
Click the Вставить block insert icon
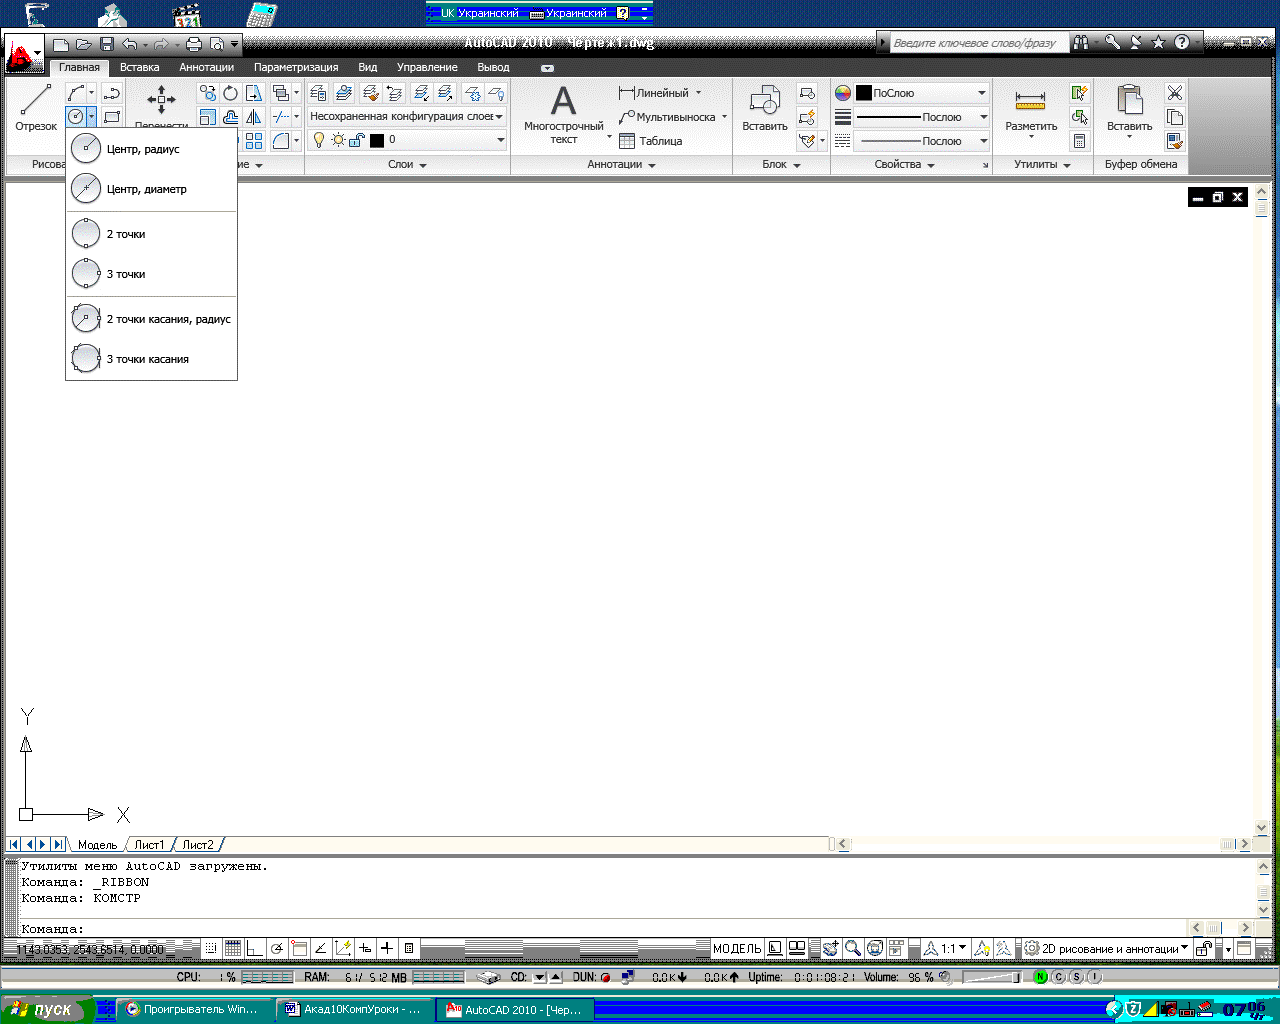(765, 101)
